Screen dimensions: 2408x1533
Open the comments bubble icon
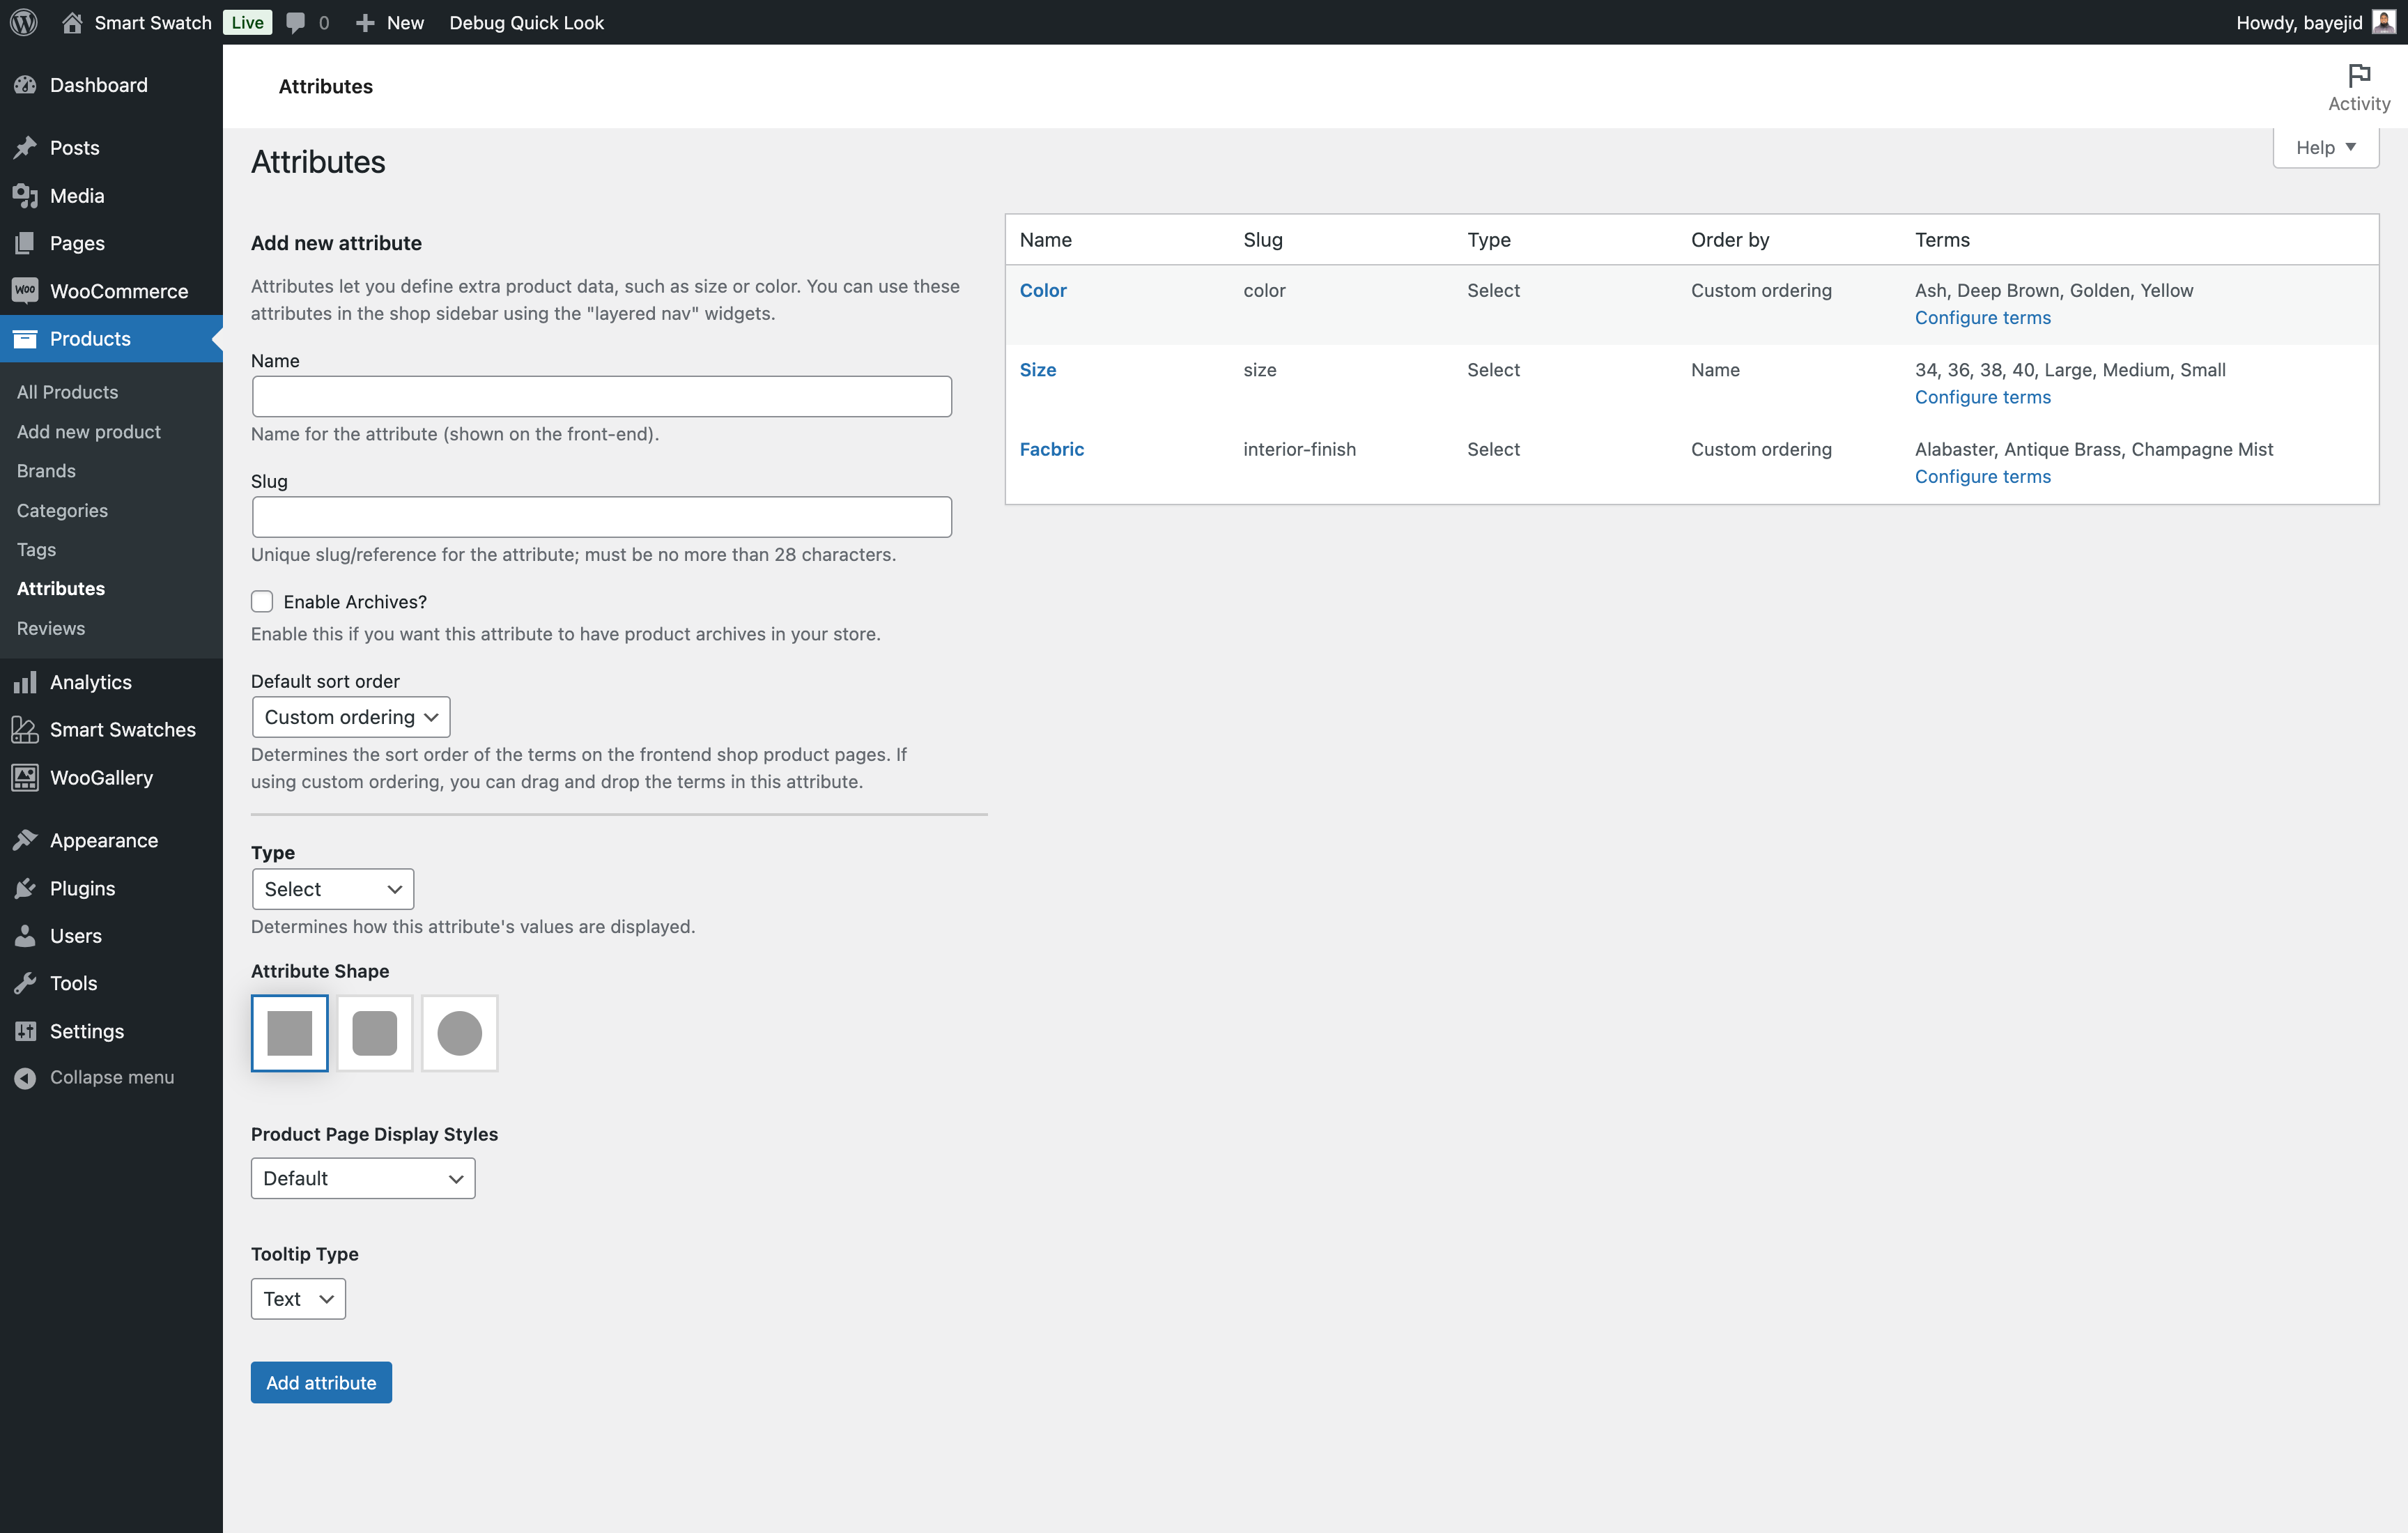[295, 23]
